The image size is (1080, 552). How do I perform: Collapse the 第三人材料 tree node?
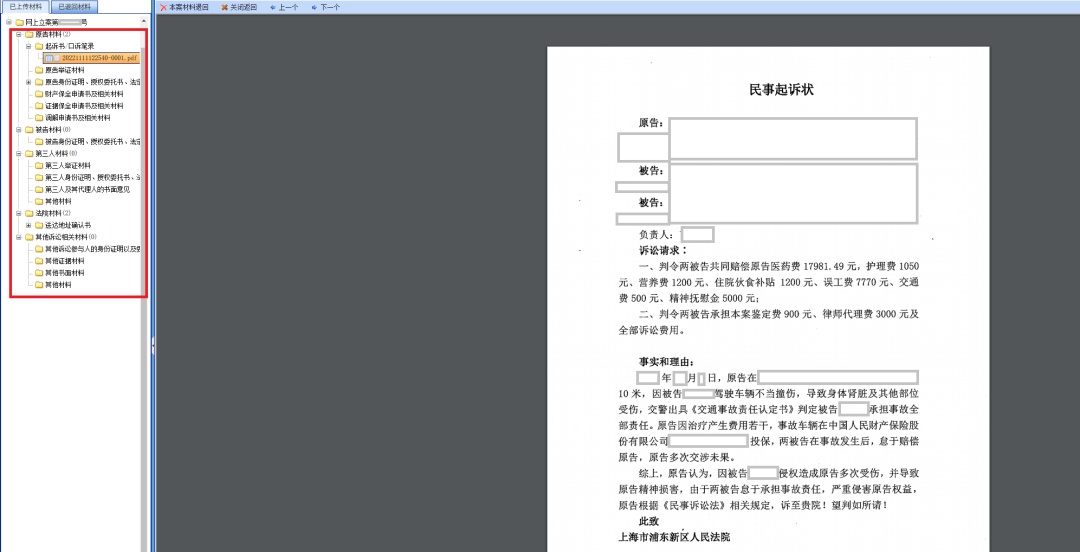[x=18, y=153]
